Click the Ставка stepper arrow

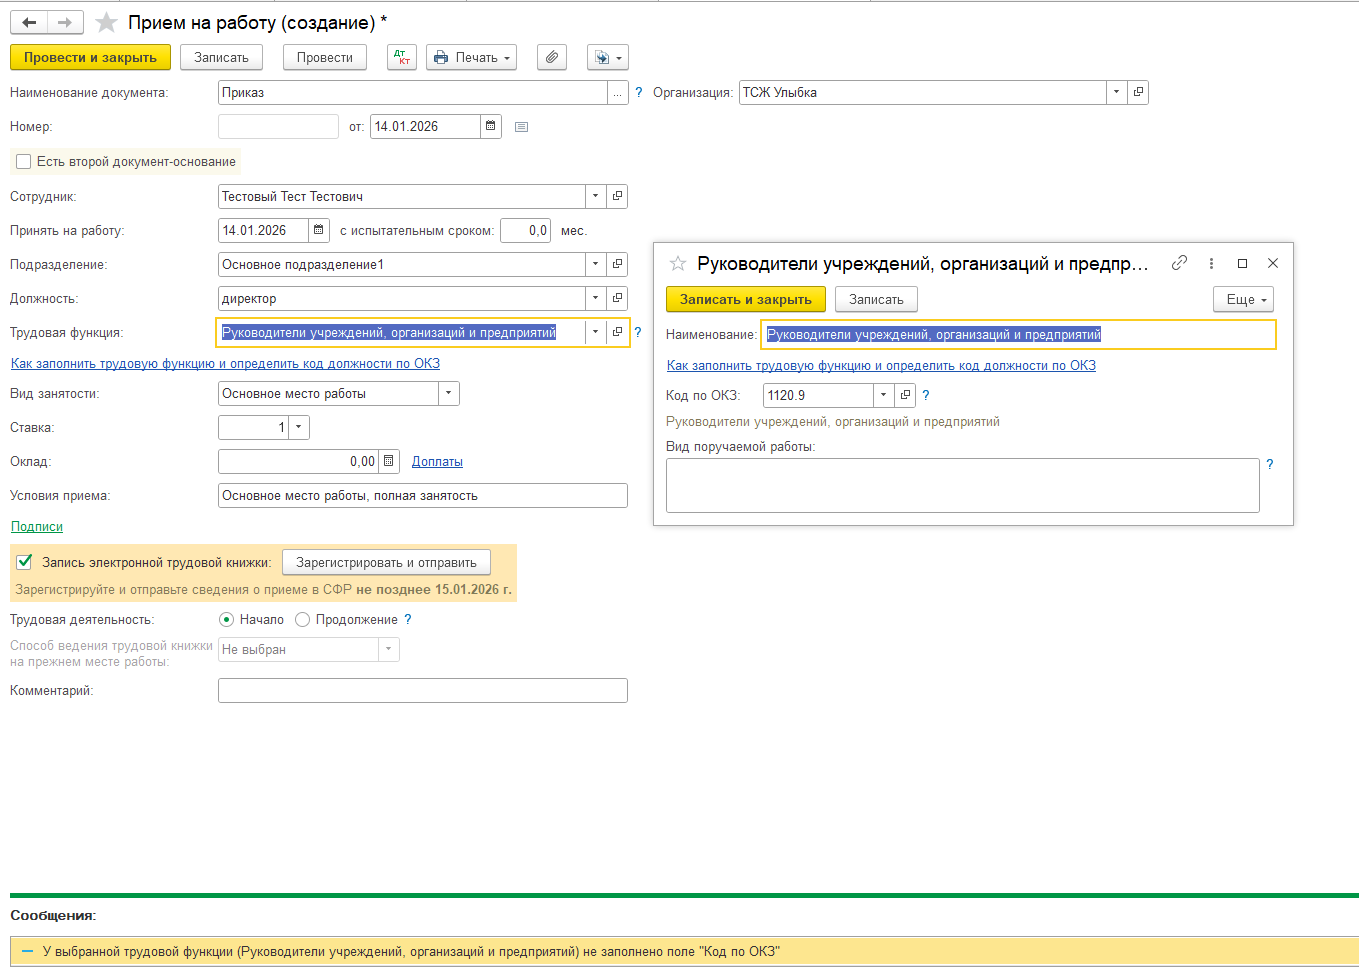point(298,427)
